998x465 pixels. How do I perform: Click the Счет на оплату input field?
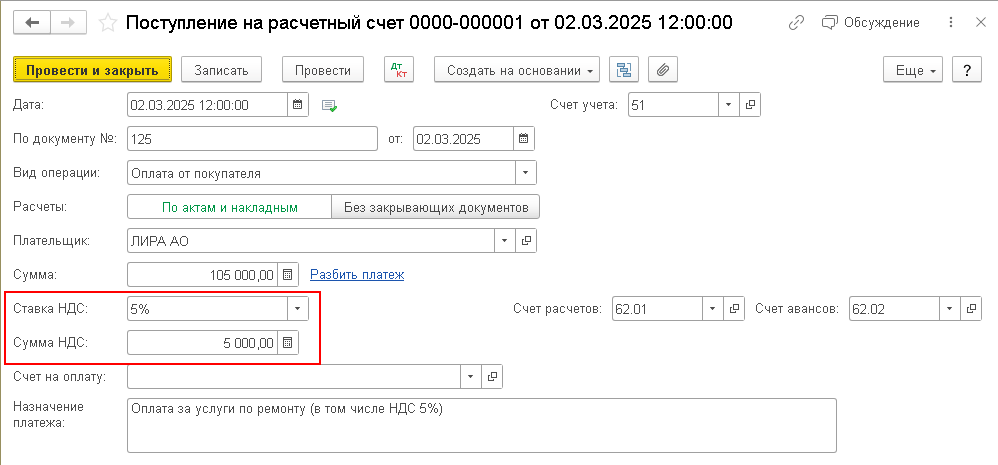point(294,377)
